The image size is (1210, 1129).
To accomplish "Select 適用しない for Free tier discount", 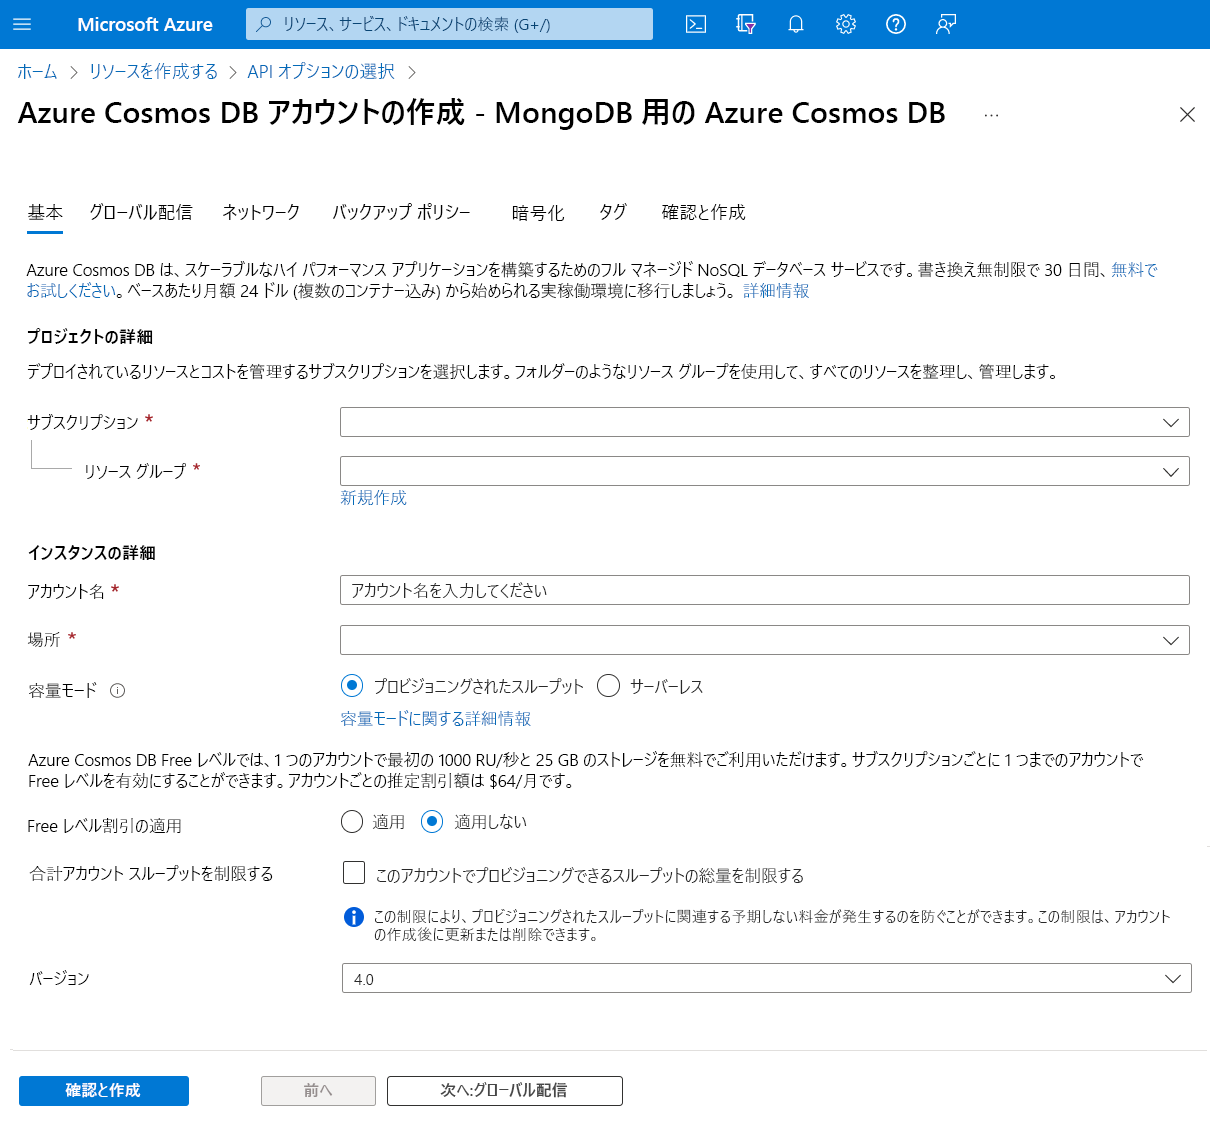I will click(432, 822).
